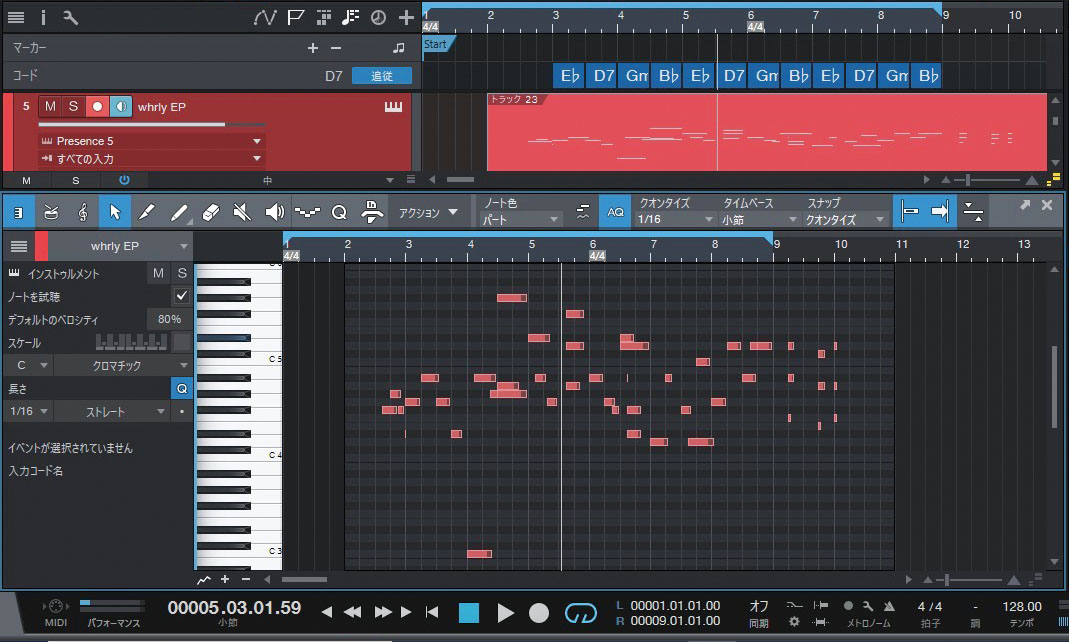
Task: Open the inspector with the i icon
Action: [43, 17]
